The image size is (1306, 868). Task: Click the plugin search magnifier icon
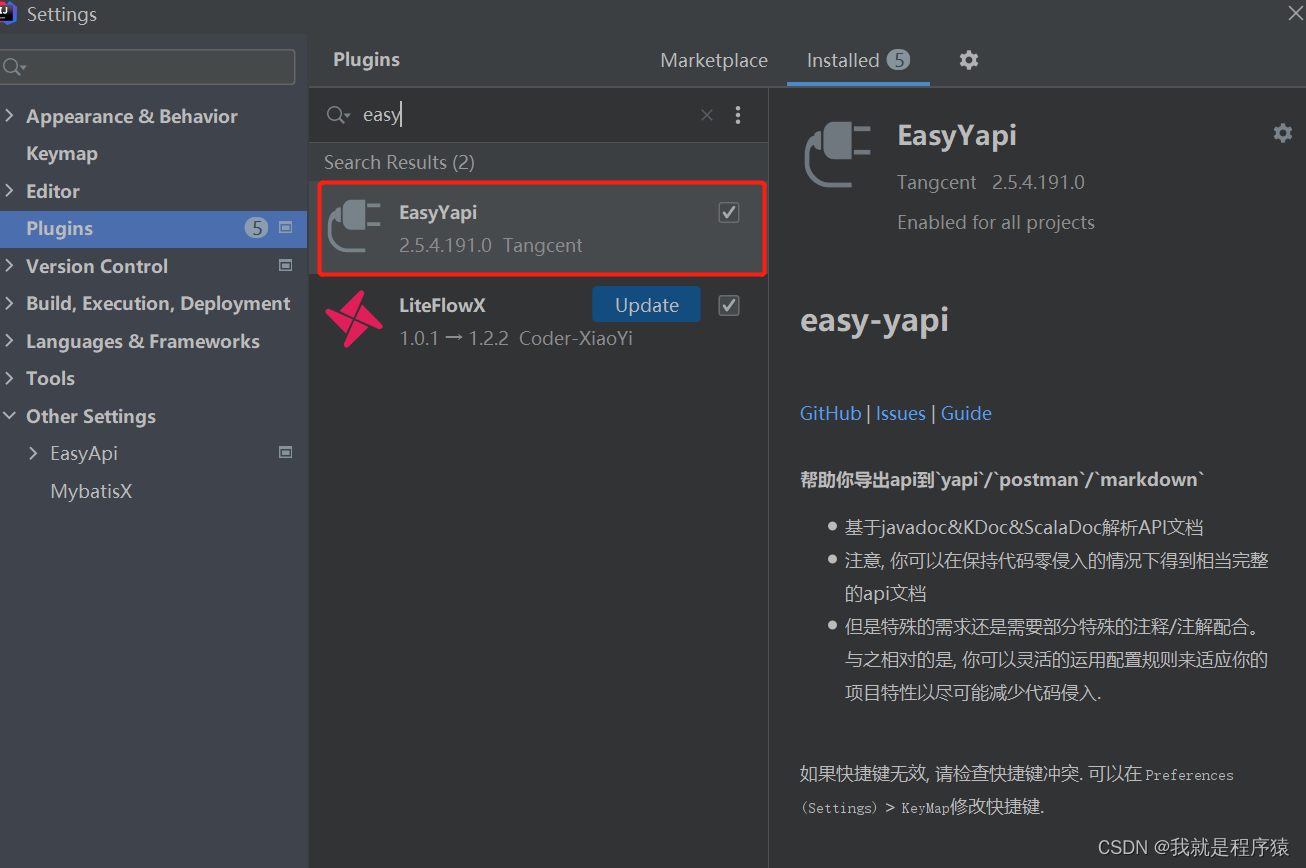click(338, 115)
